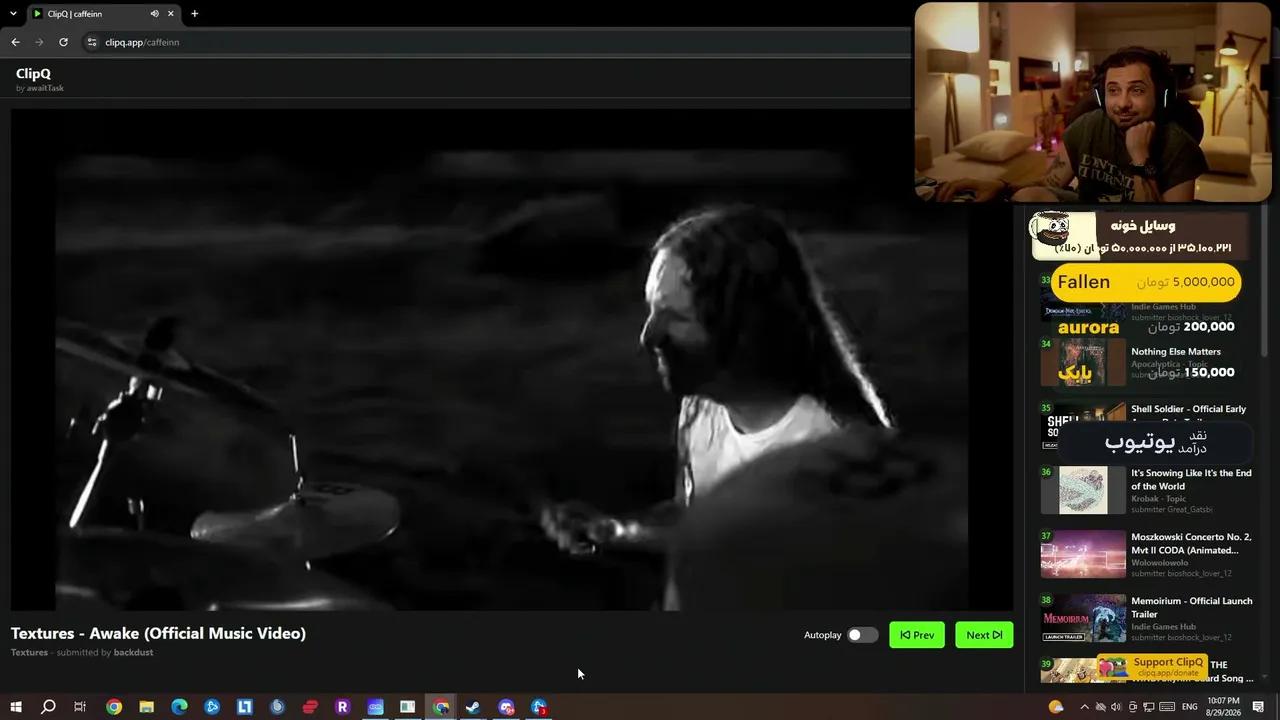The height and width of the screenshot is (720, 1280).
Task: Launch Microsoft Edge from the taskbar
Action: tap(179, 707)
